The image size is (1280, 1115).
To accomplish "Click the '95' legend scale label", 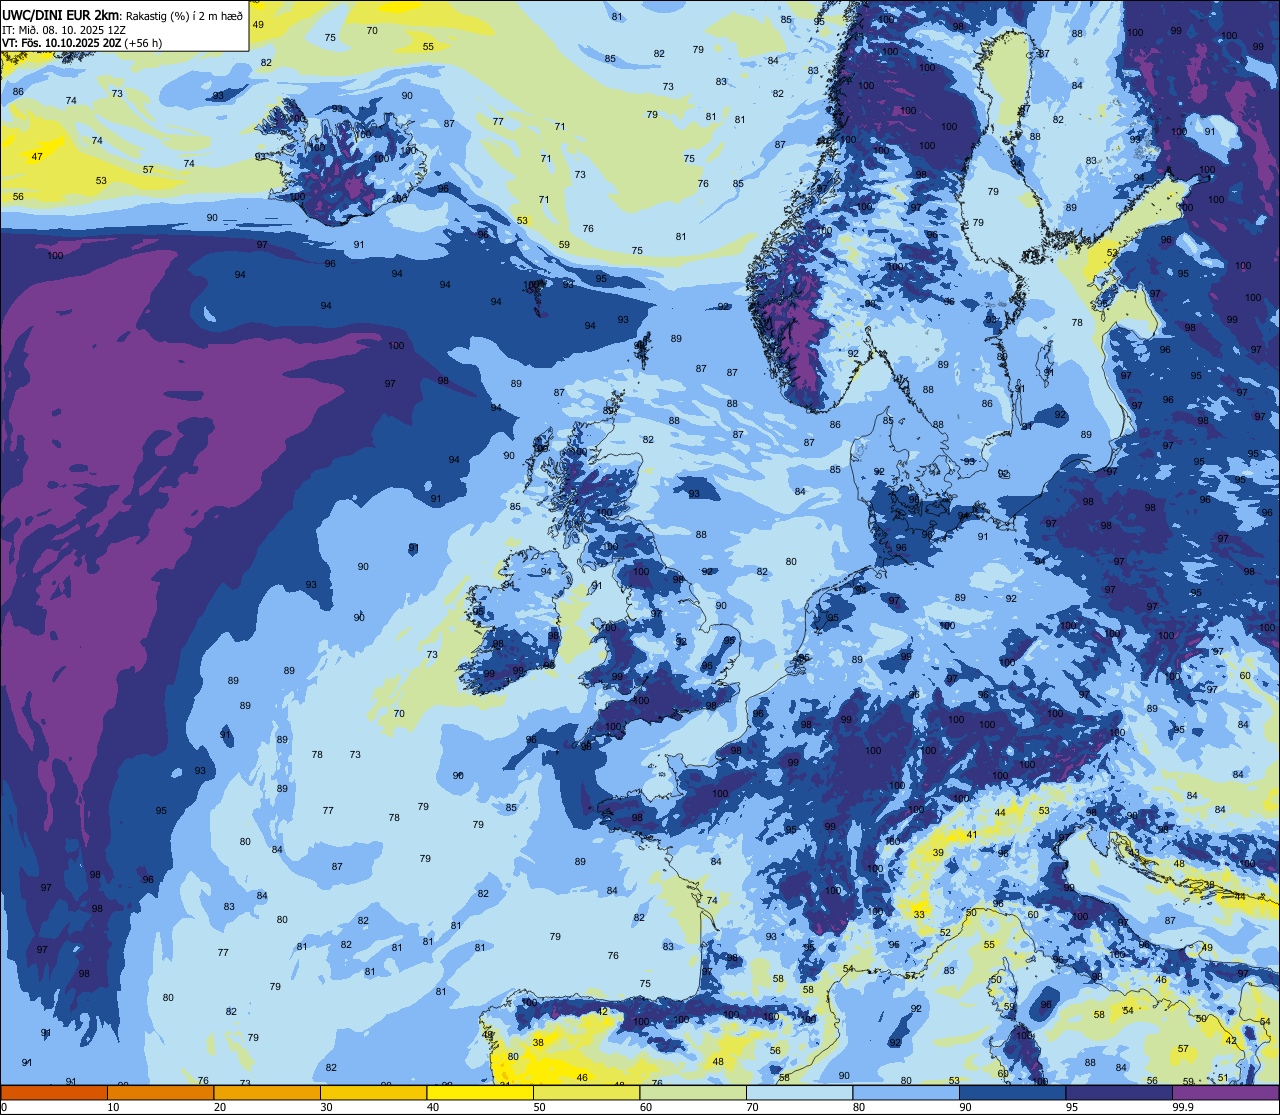I will 1072,1107.
